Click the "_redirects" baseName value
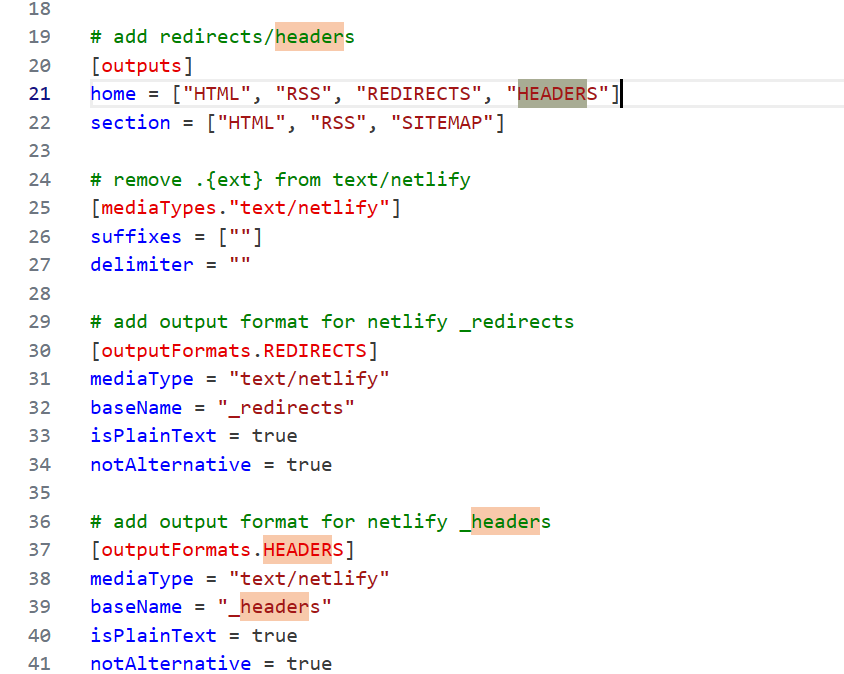Image resolution: width=844 pixels, height=674 pixels. click(x=286, y=407)
